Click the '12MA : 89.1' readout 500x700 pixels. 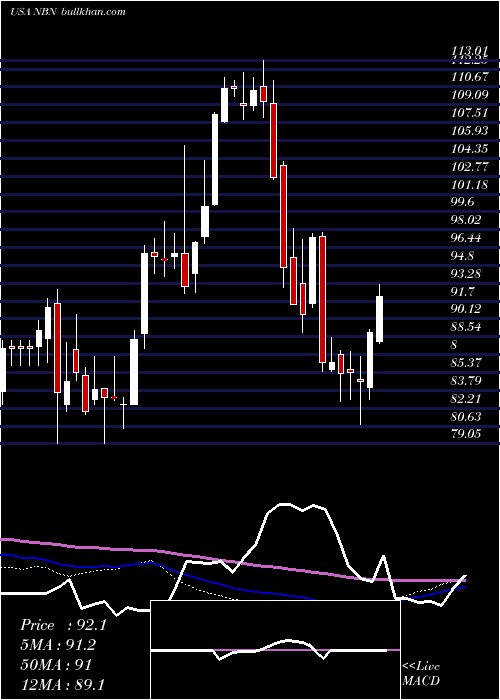62,684
